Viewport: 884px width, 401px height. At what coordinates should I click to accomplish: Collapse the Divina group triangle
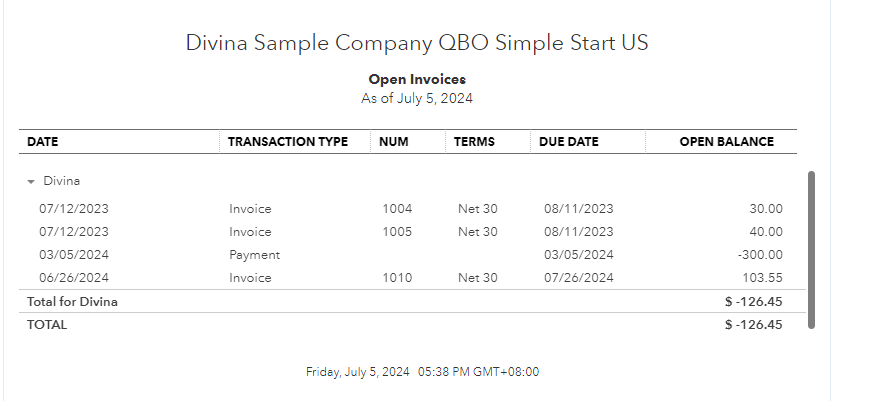pyautogui.click(x=31, y=182)
